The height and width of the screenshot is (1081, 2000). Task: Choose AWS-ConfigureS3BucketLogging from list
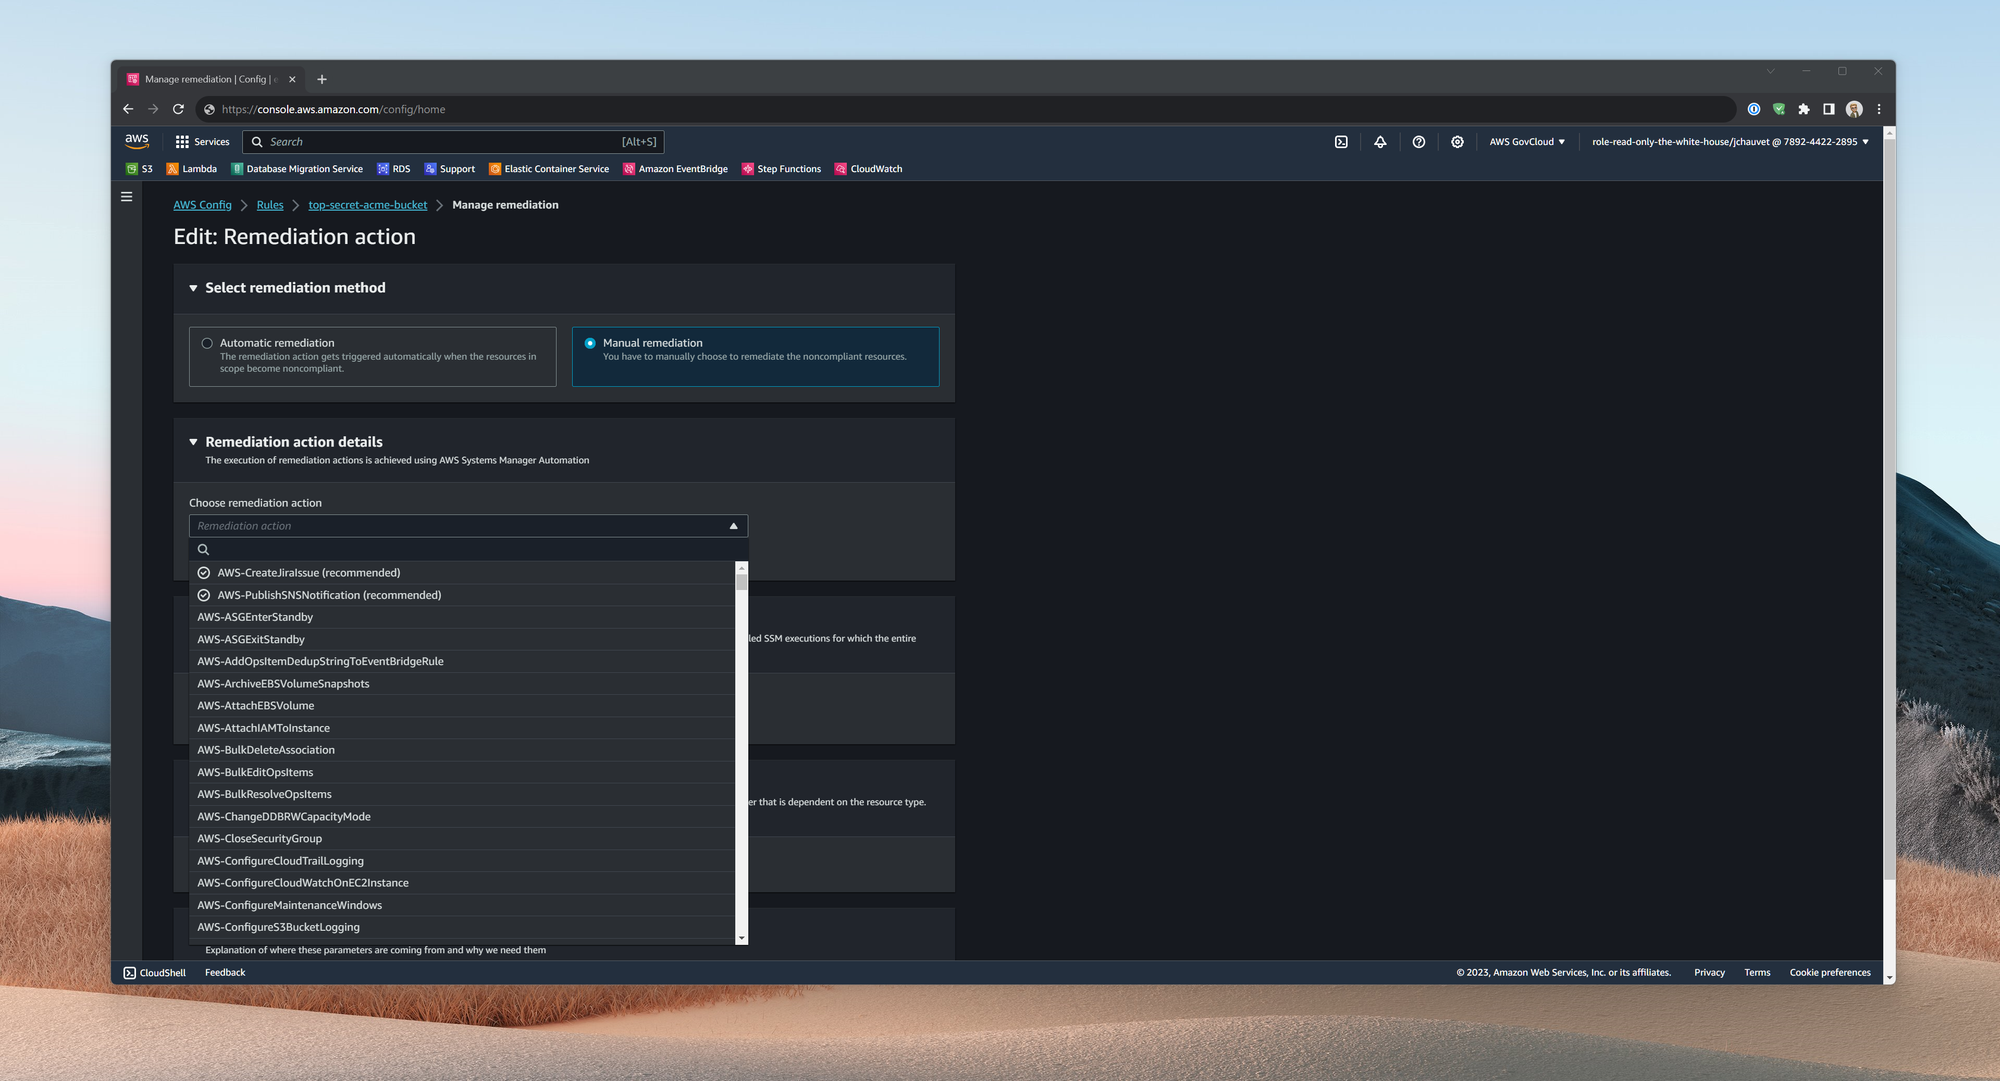click(x=278, y=927)
